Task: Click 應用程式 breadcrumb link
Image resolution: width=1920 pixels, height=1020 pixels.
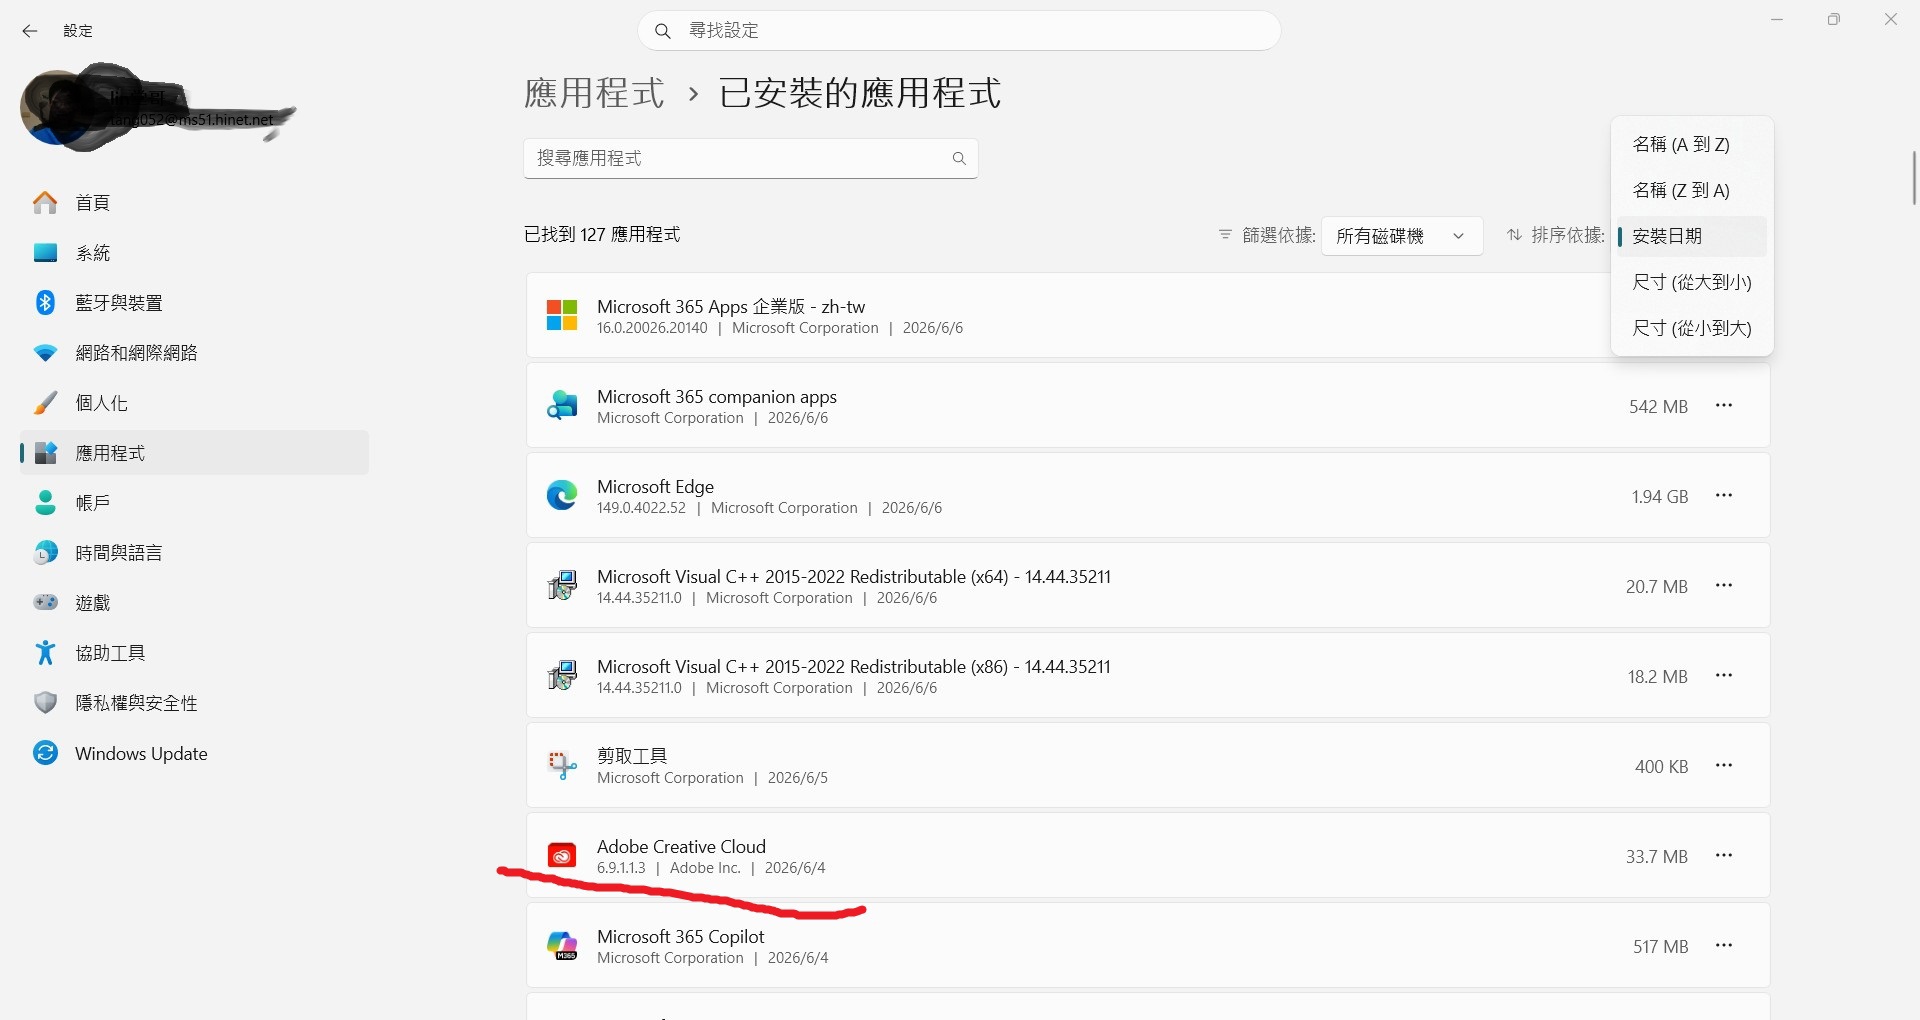Action: pyautogui.click(x=594, y=93)
